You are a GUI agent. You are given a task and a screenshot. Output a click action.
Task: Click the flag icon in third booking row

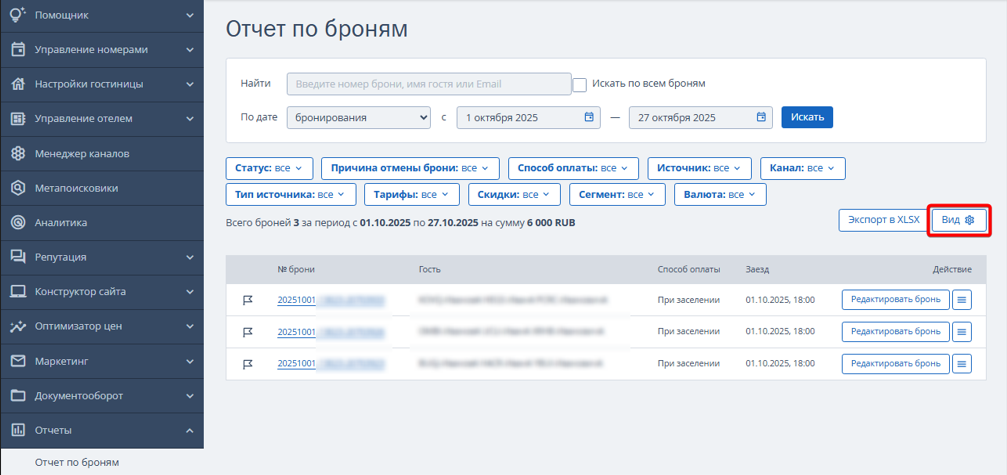pos(248,364)
